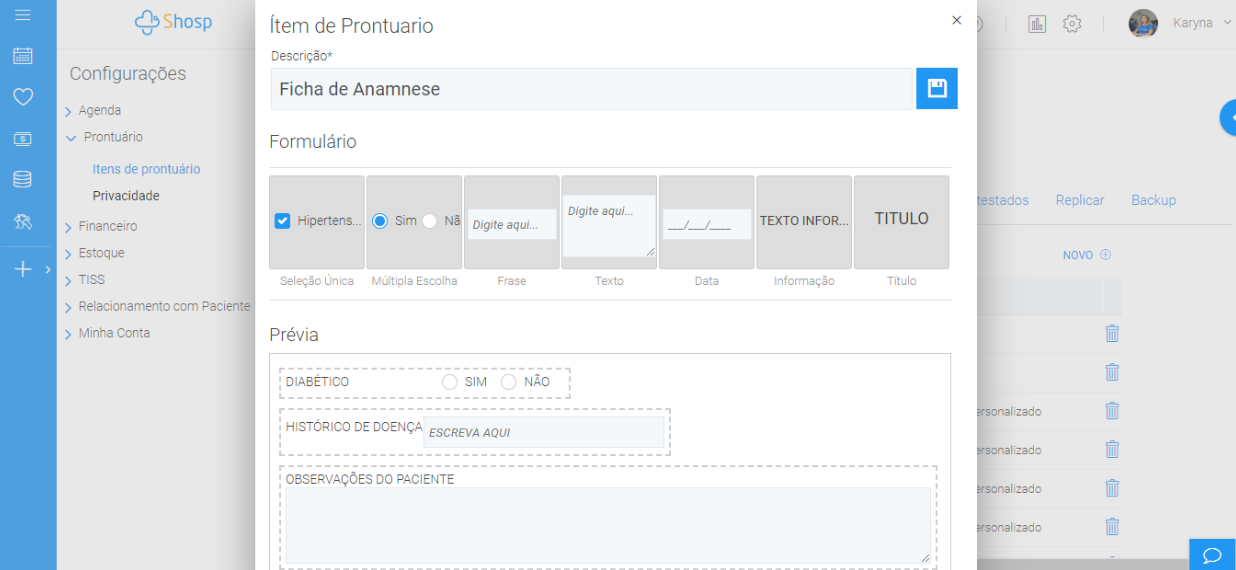Click the DIABÉTICO field label in preview

point(317,382)
